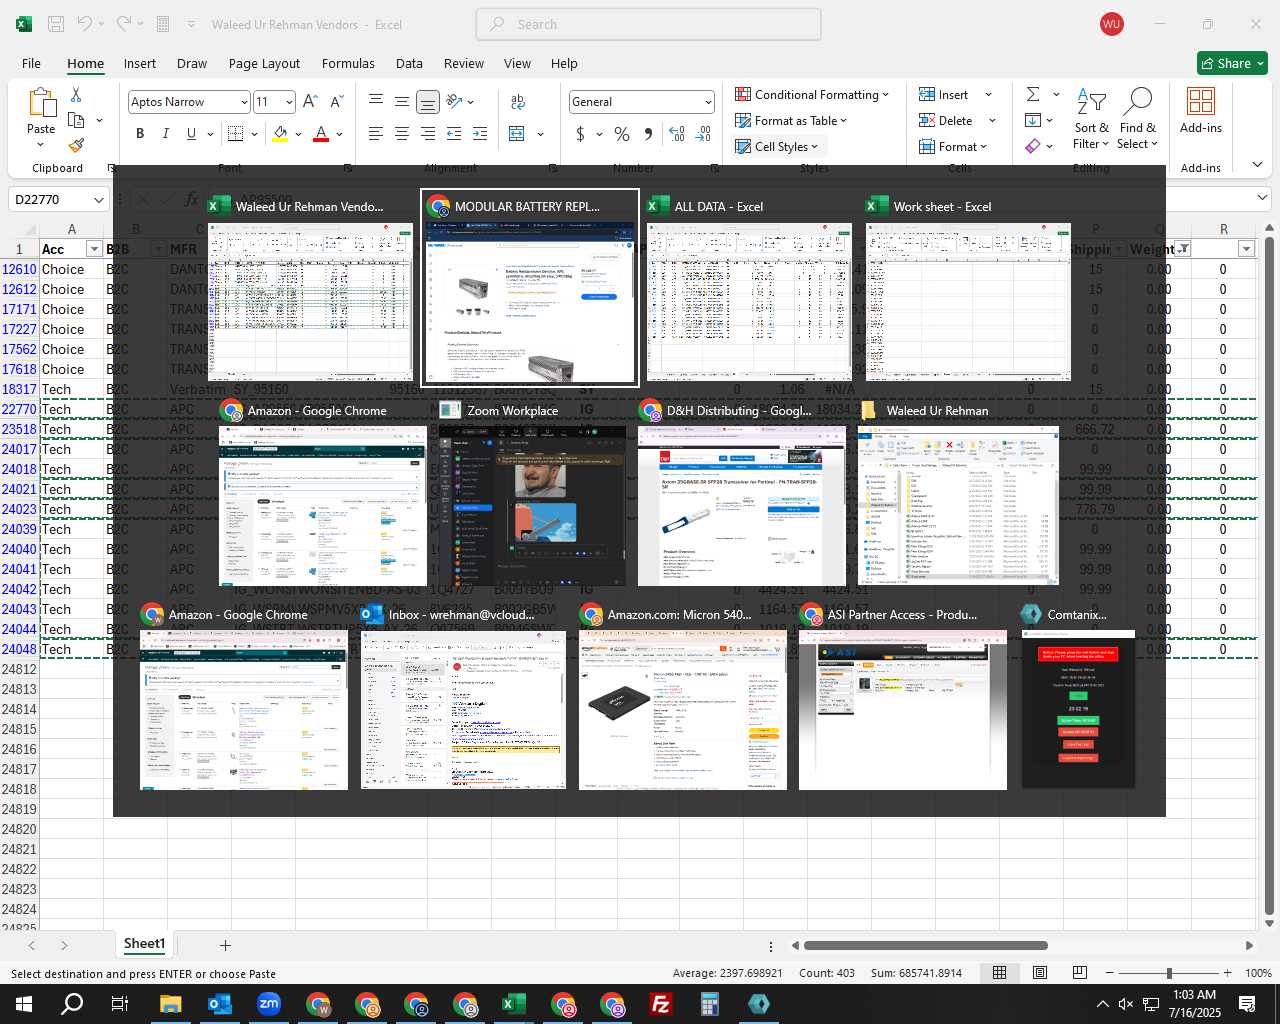Open the Name Box dropdown arrow
This screenshot has height=1024, width=1280.
pyautogui.click(x=98, y=200)
